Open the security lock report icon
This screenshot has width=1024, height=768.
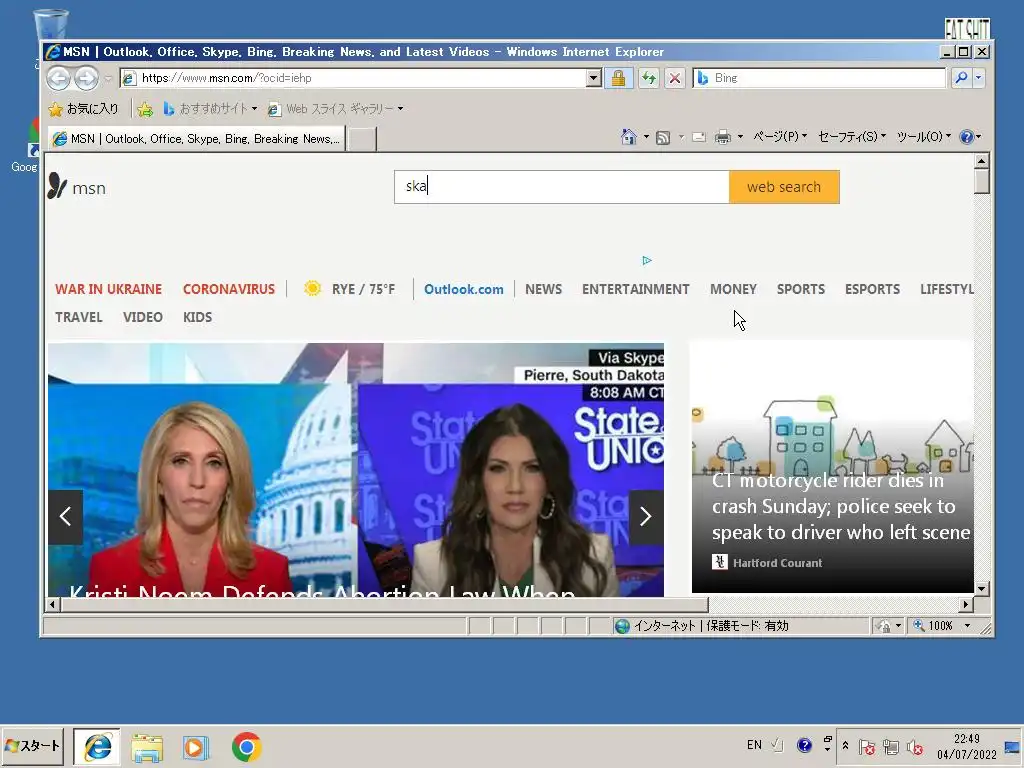pyautogui.click(x=618, y=78)
